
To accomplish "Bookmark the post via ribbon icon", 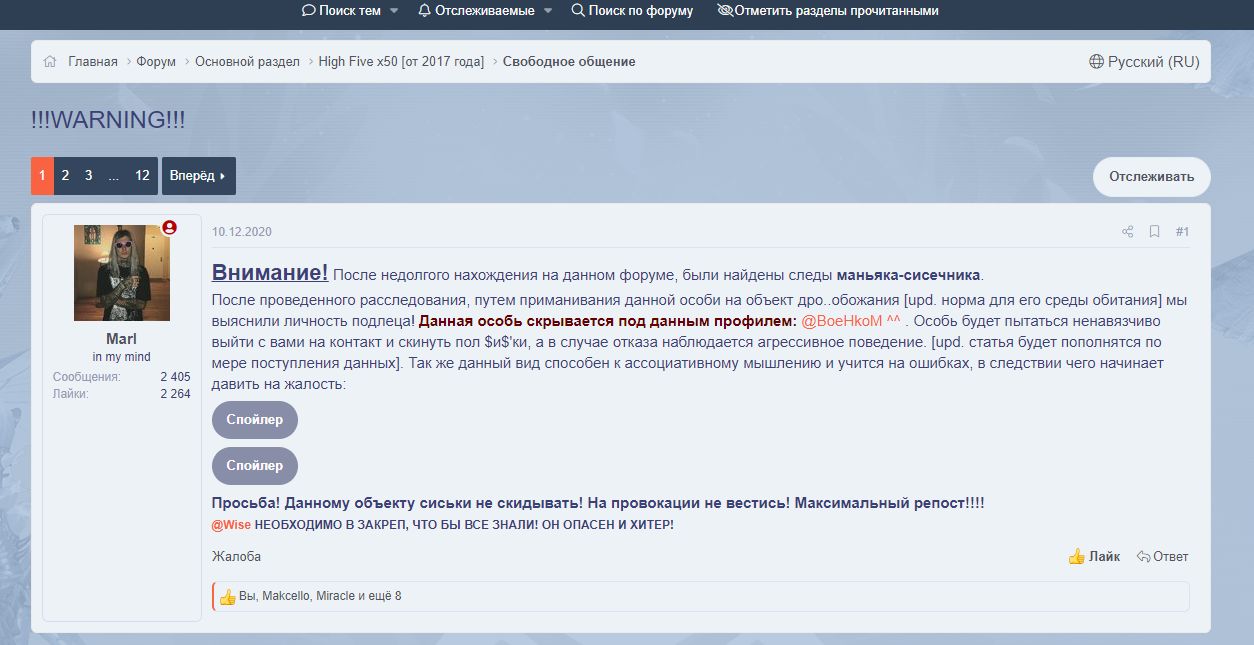I will 1155,231.
